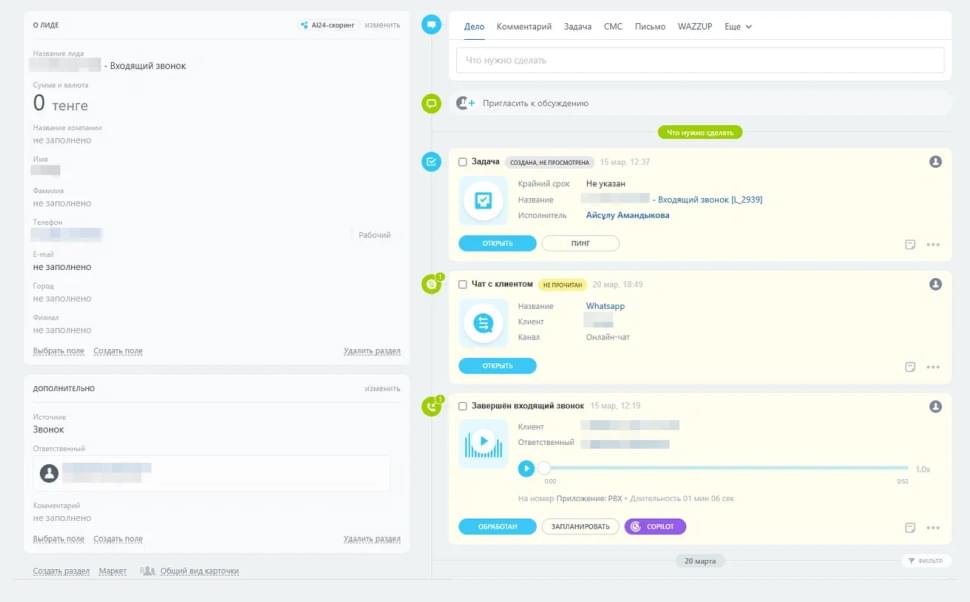Open the Входящий звонок [L_2939] task link
This screenshot has height=602, width=970.
click(710, 199)
